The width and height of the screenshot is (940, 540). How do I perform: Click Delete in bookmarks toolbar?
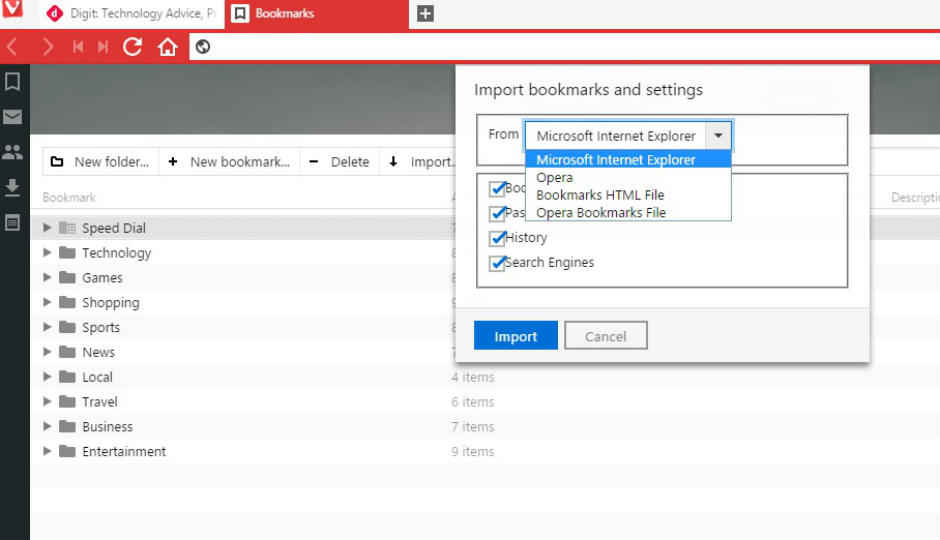tap(339, 162)
